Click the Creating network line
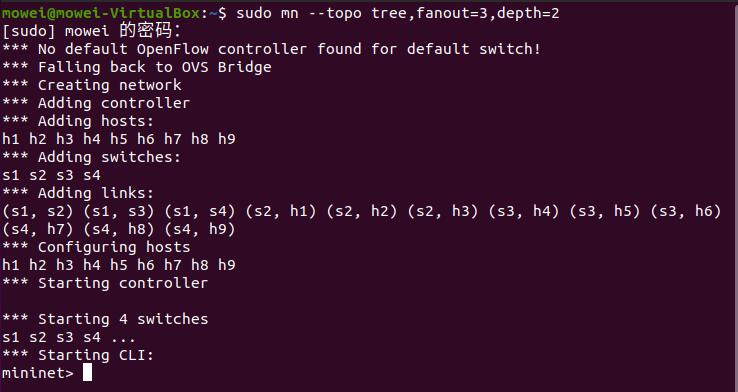 click(92, 85)
